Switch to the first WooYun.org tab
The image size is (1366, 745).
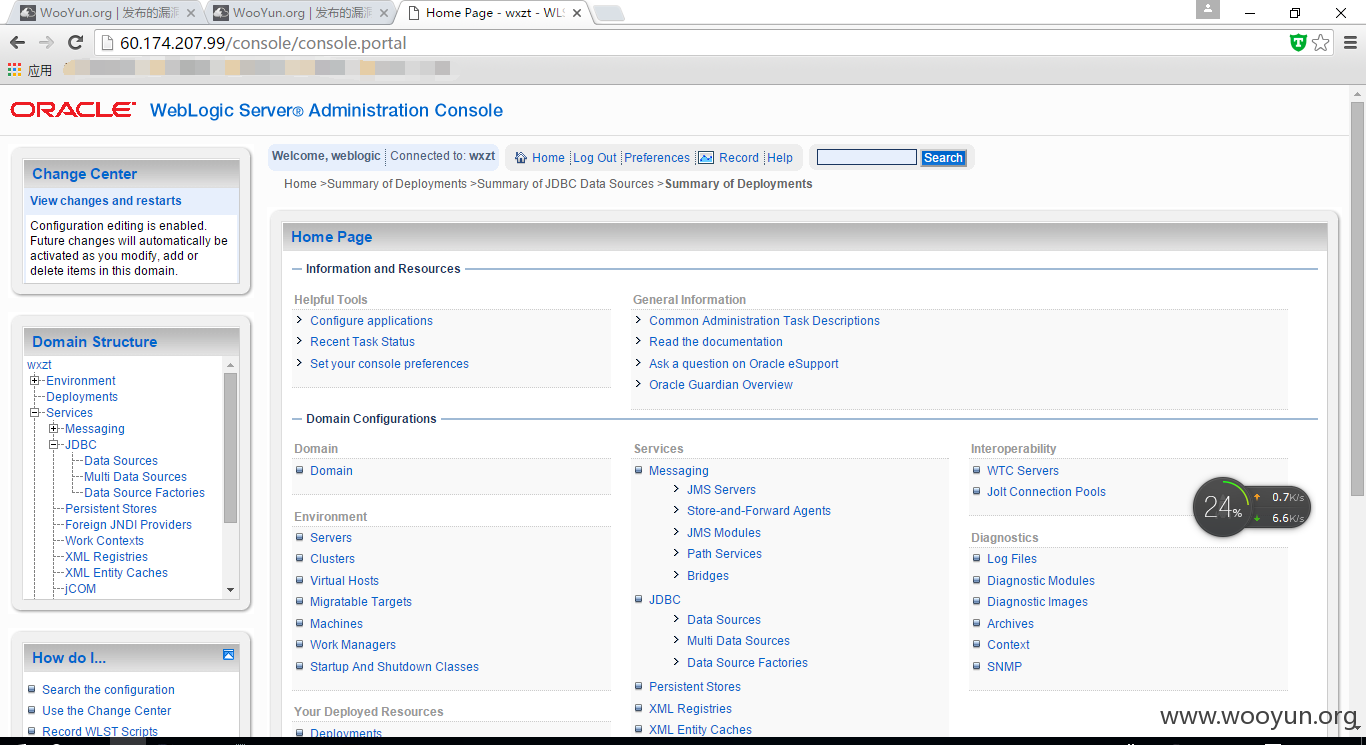(103, 13)
